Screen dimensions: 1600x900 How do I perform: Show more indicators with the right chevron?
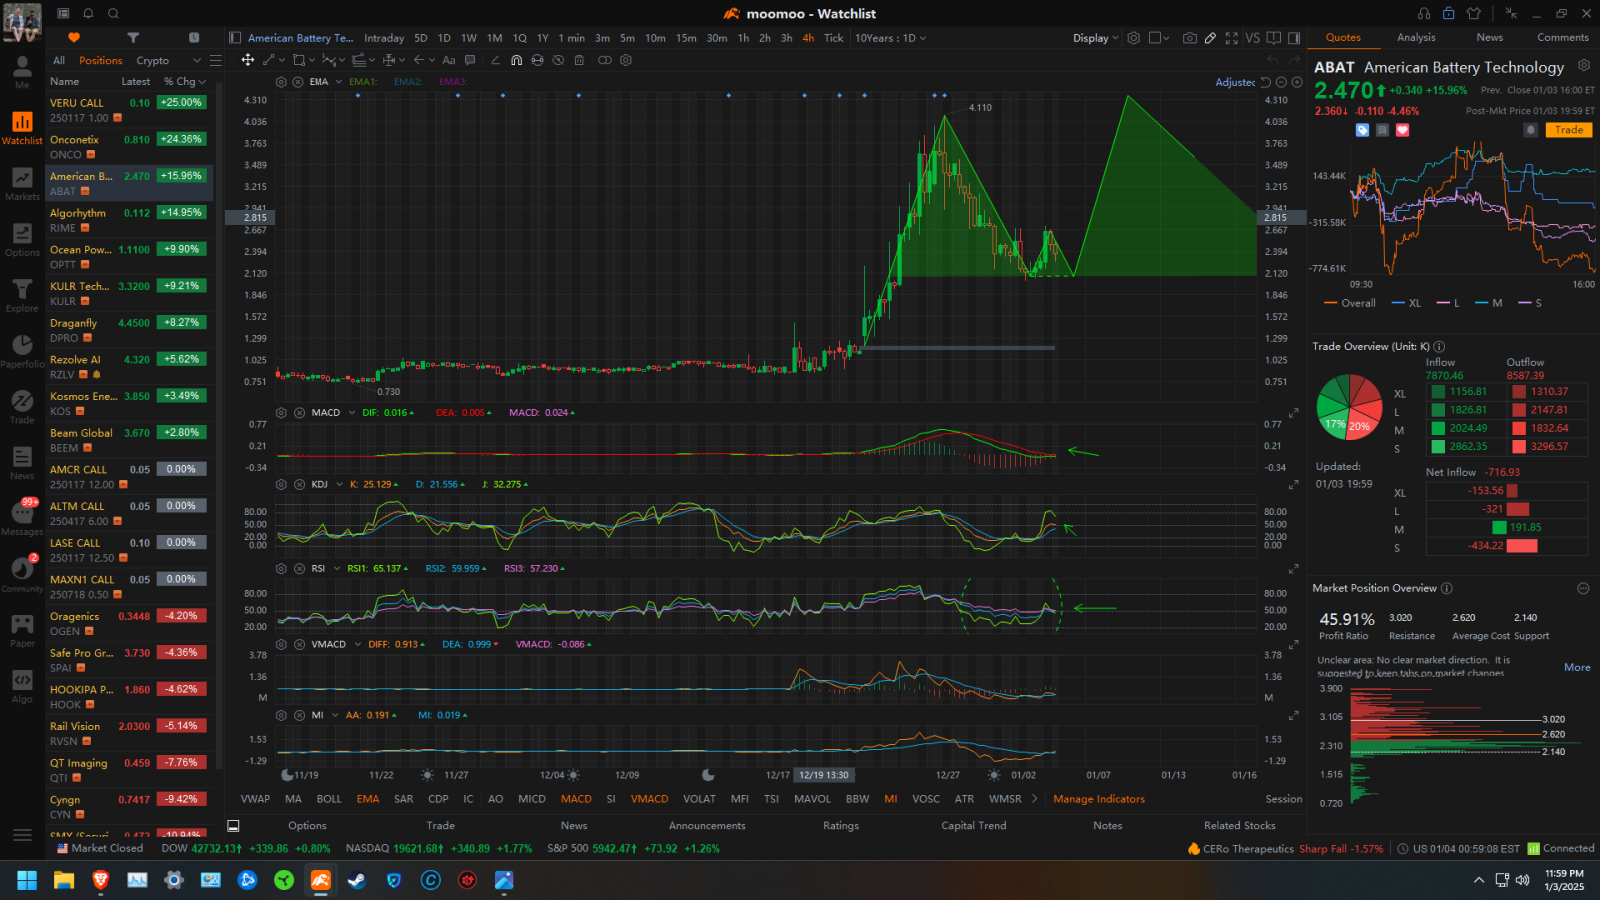1034,799
